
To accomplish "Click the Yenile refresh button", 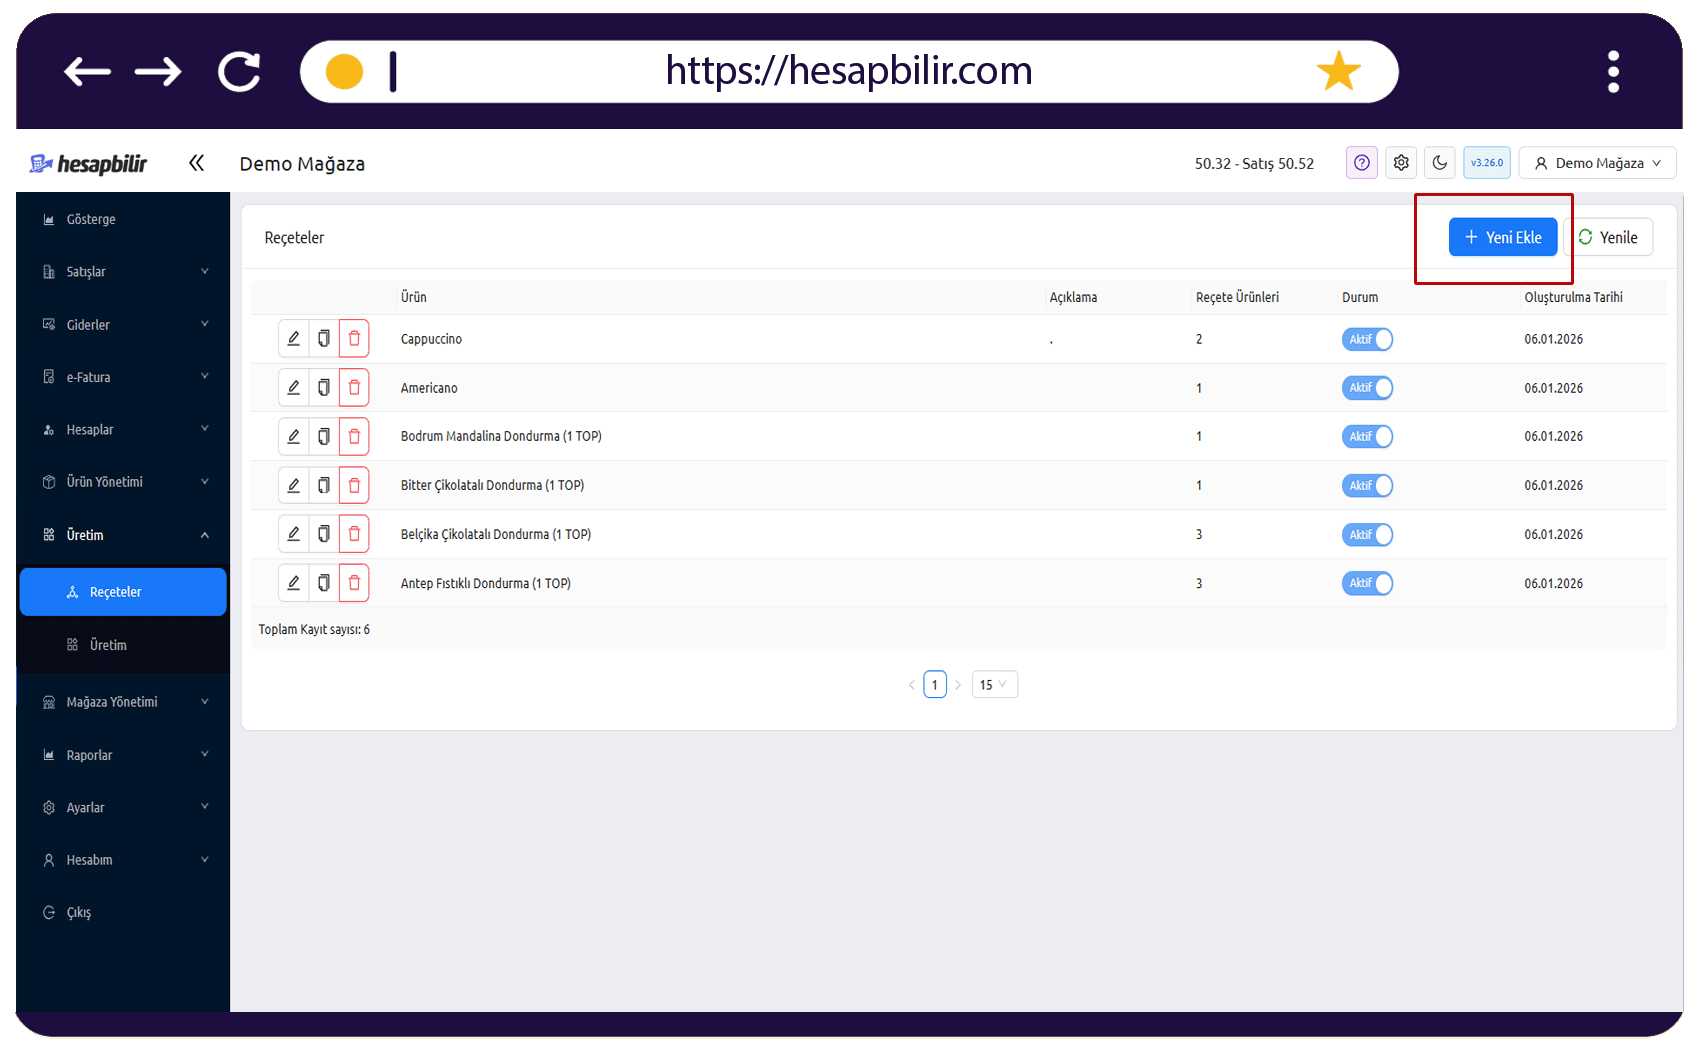I will click(x=1608, y=237).
